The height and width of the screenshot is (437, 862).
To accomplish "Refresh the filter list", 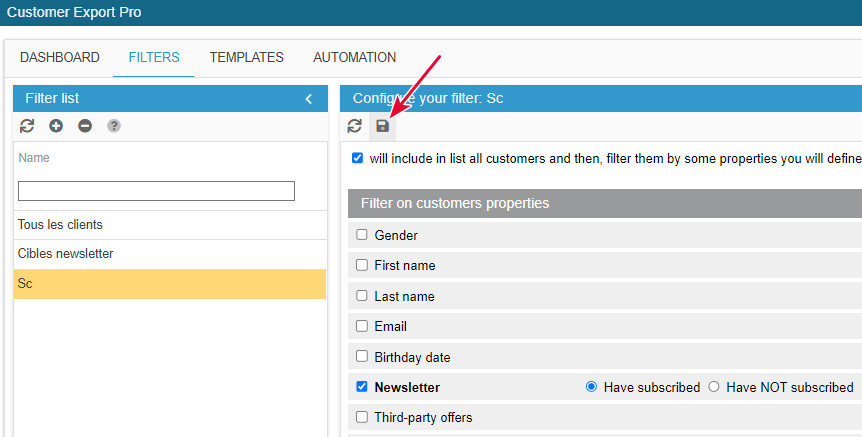I will point(27,126).
